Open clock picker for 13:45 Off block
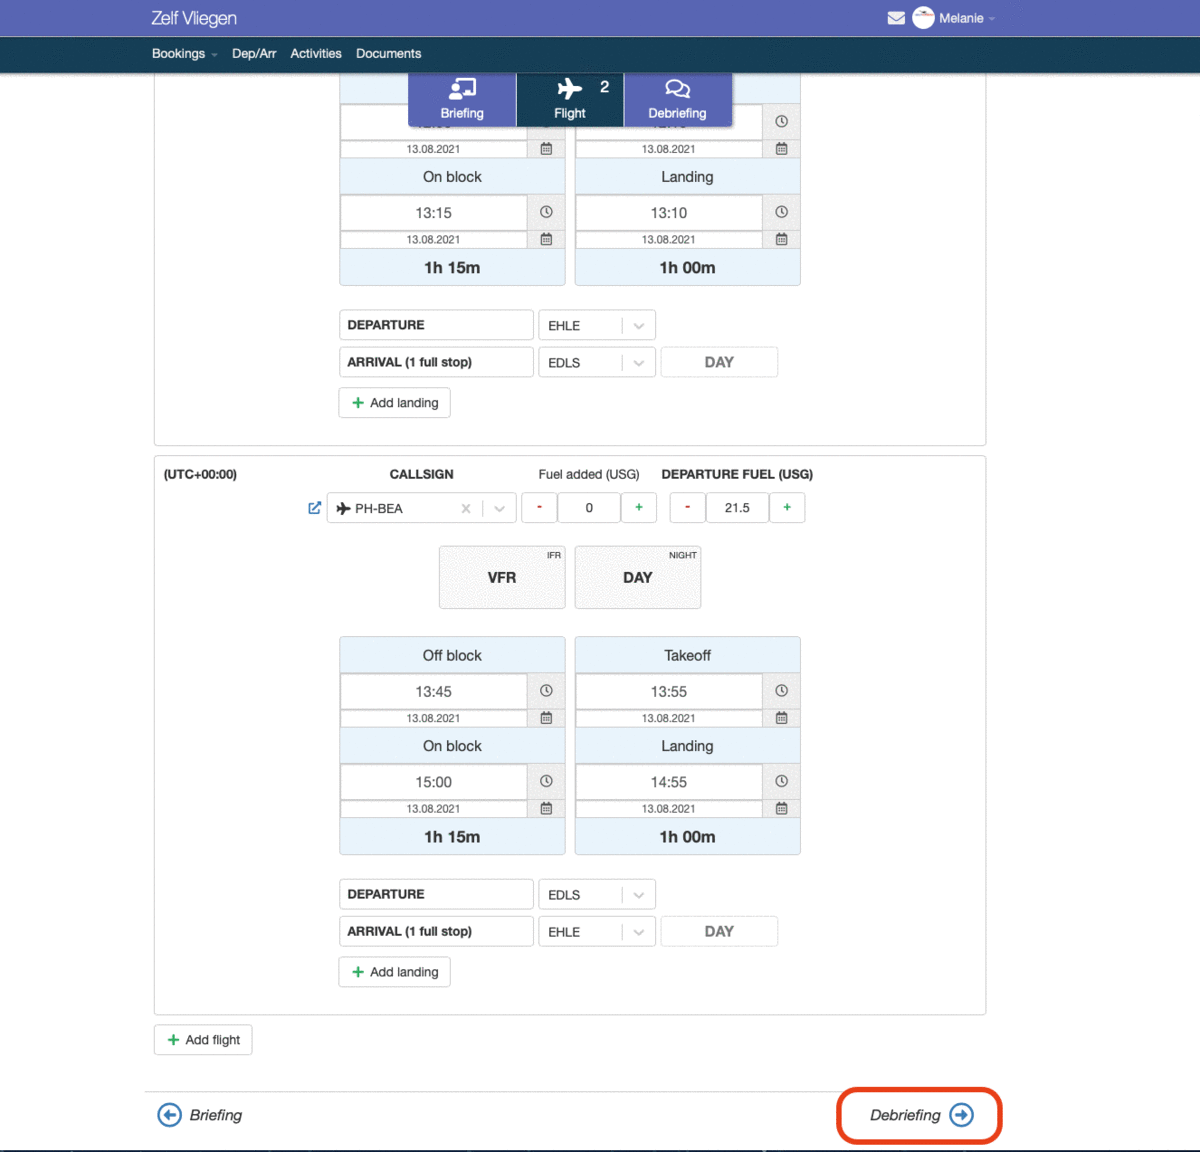Image resolution: width=1200 pixels, height=1152 pixels. (x=546, y=691)
